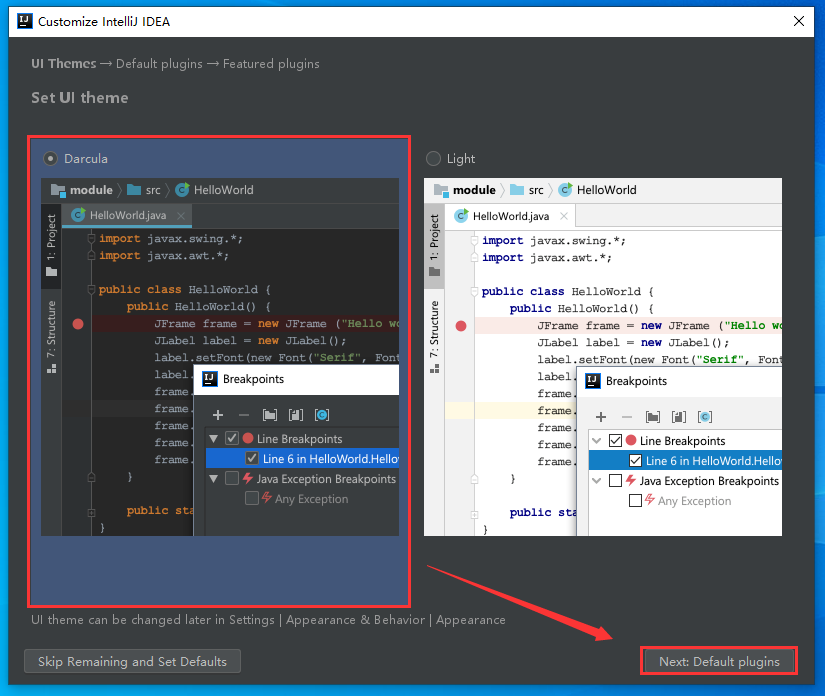This screenshot has height=696, width=825.
Task: Select the Light theme radio button
Action: [x=433, y=158]
